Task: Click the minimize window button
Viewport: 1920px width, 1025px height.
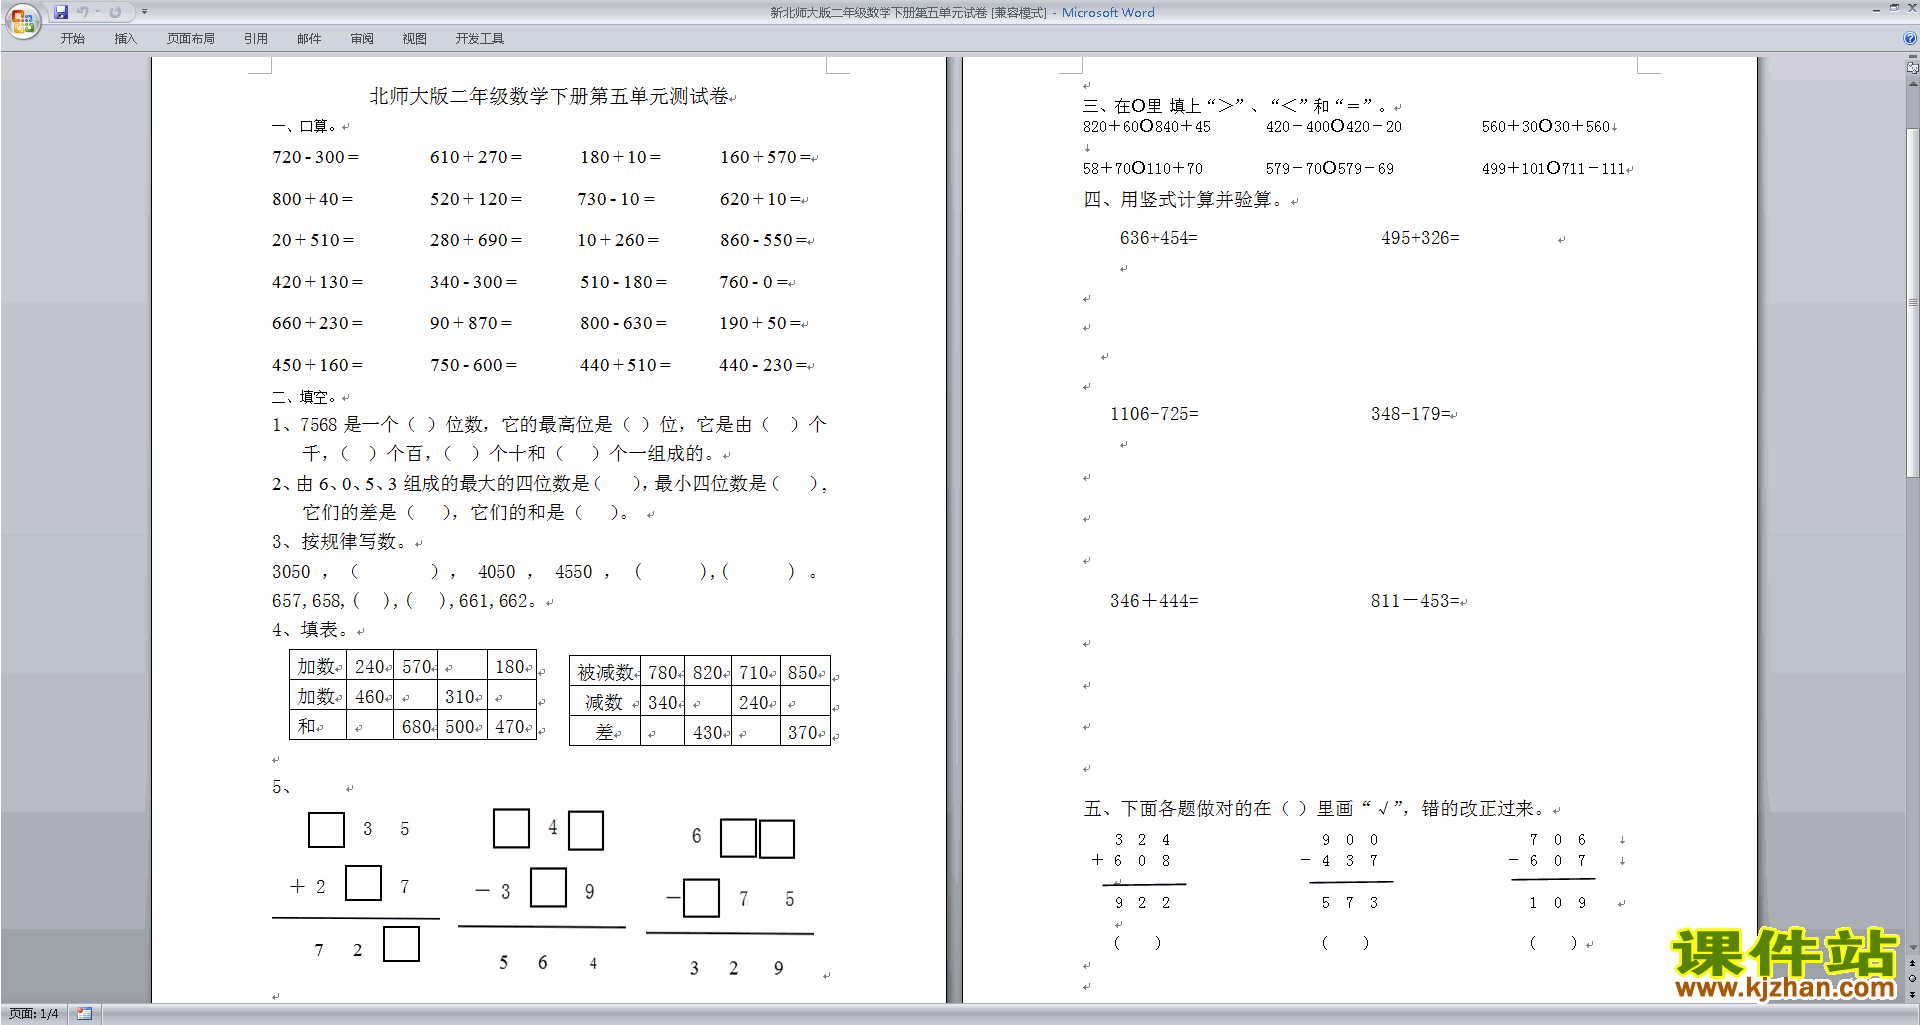Action: (1875, 9)
